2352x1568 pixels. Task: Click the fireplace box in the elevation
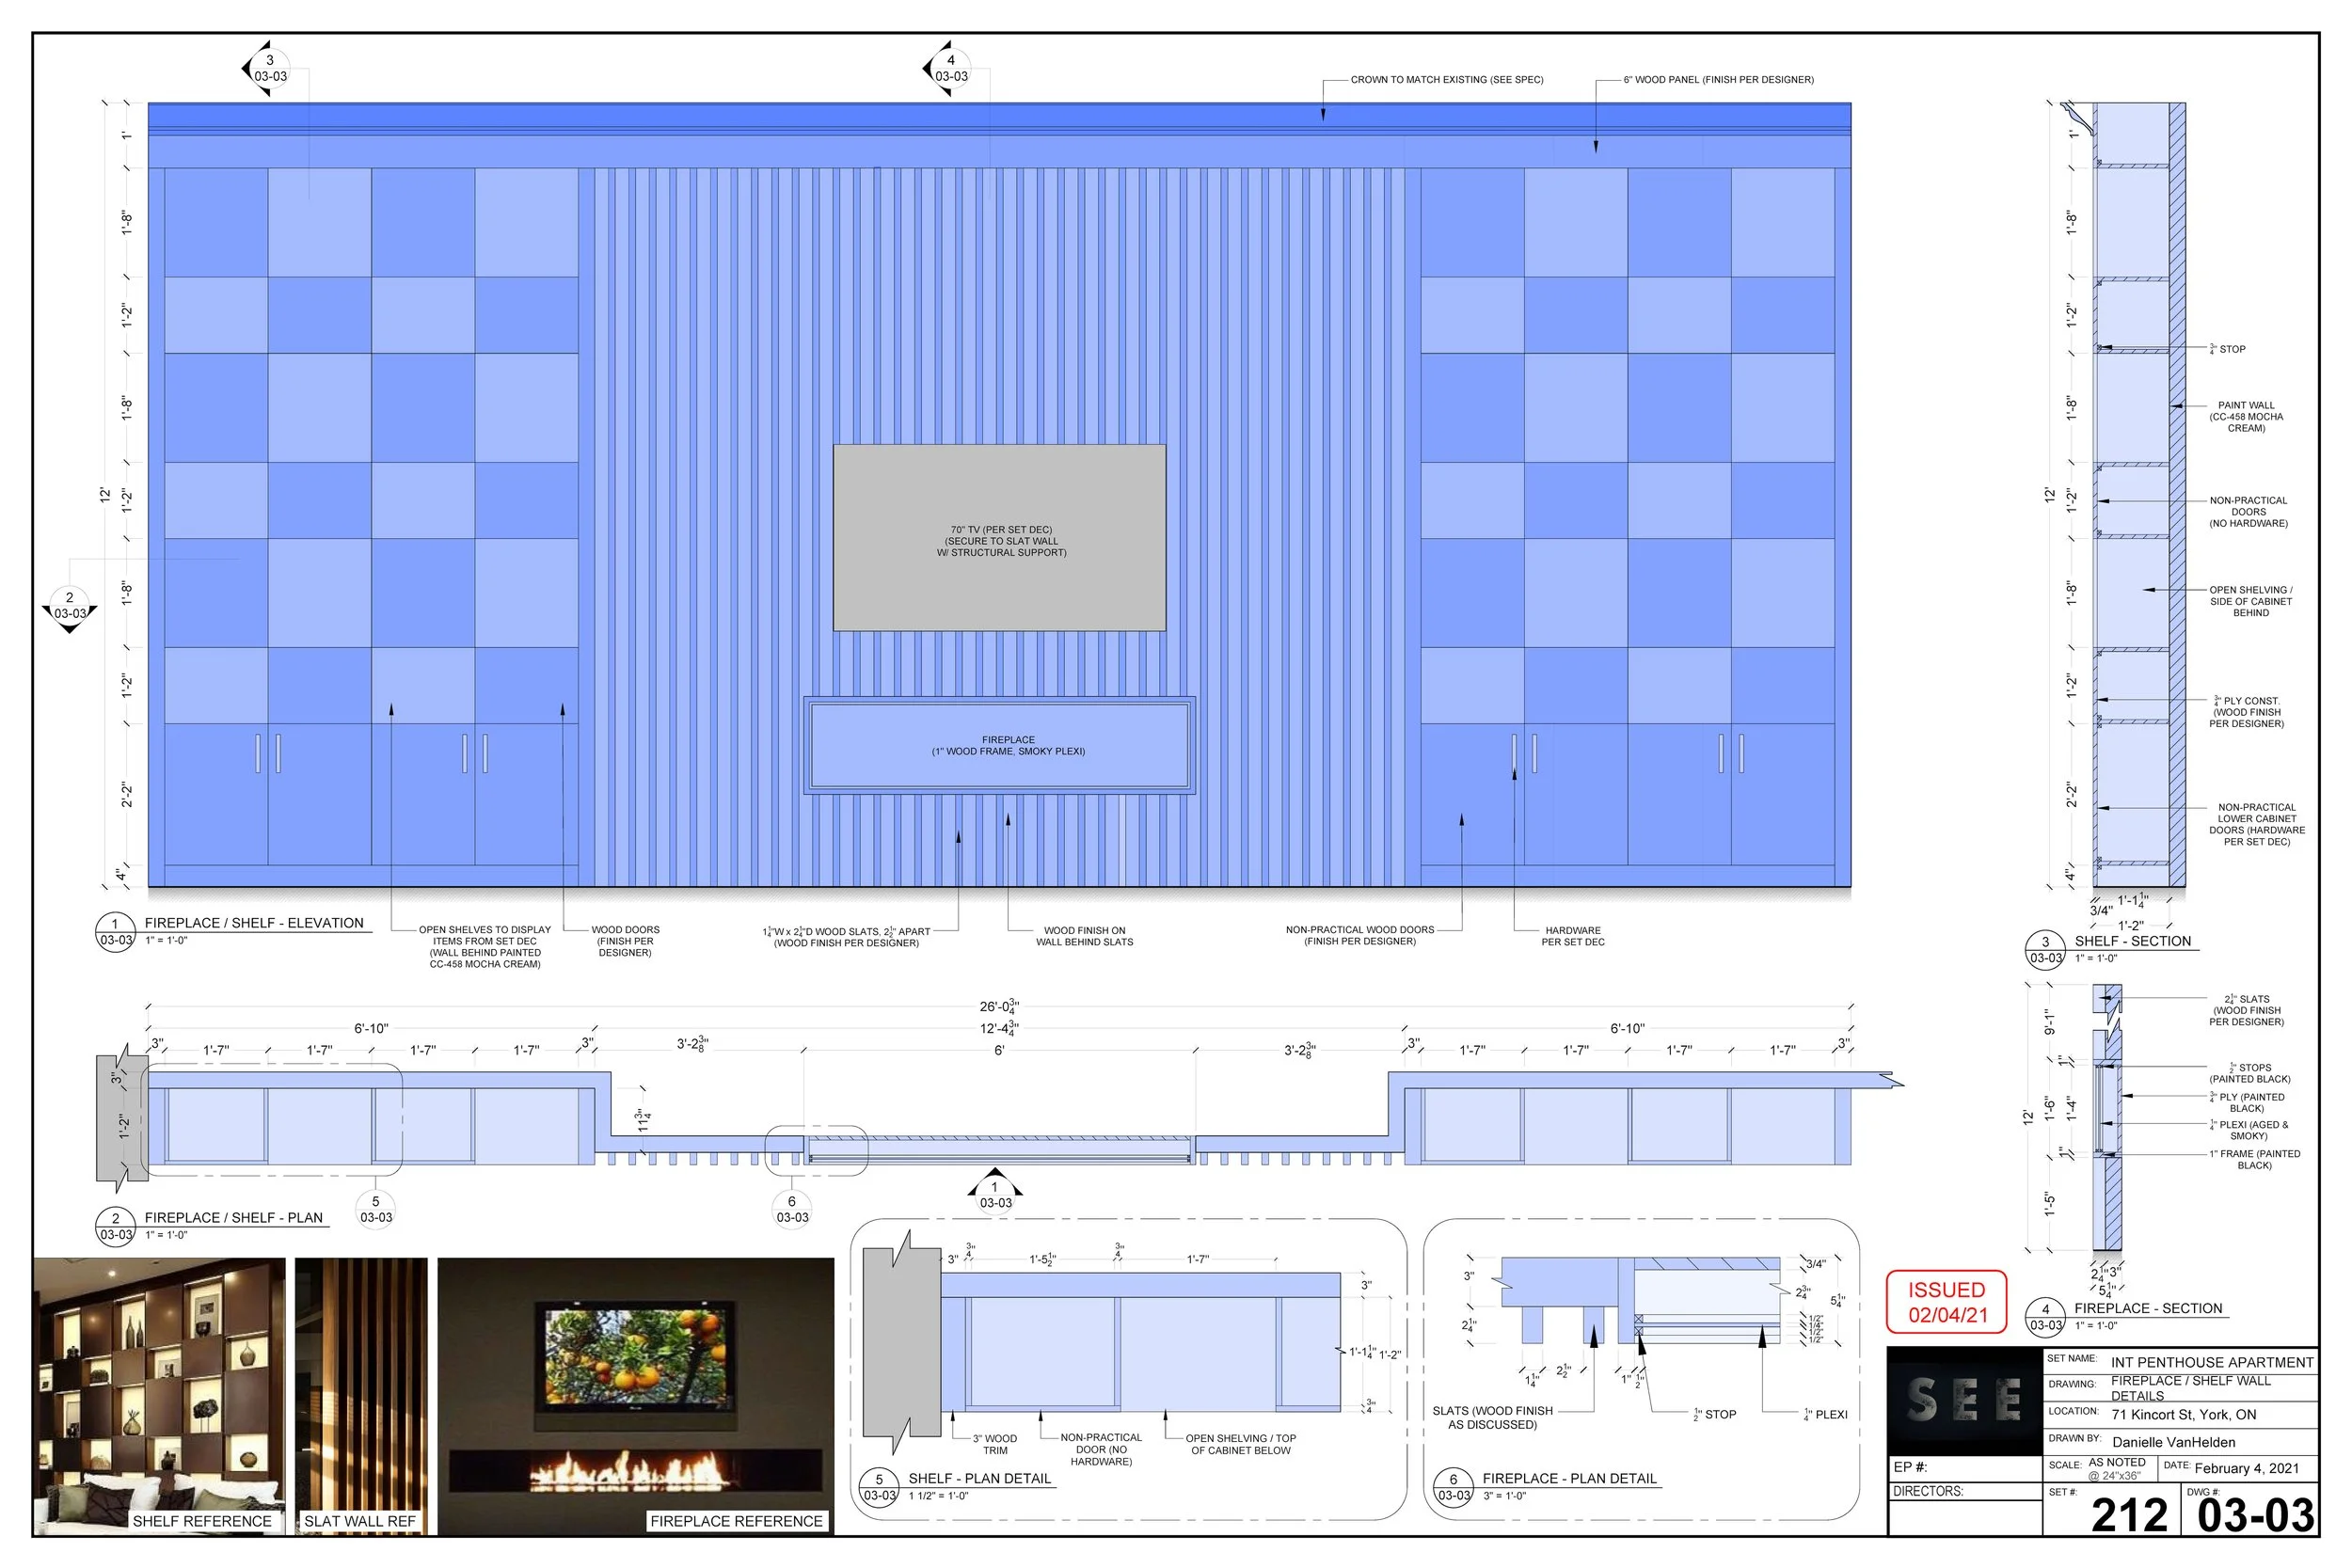point(999,746)
